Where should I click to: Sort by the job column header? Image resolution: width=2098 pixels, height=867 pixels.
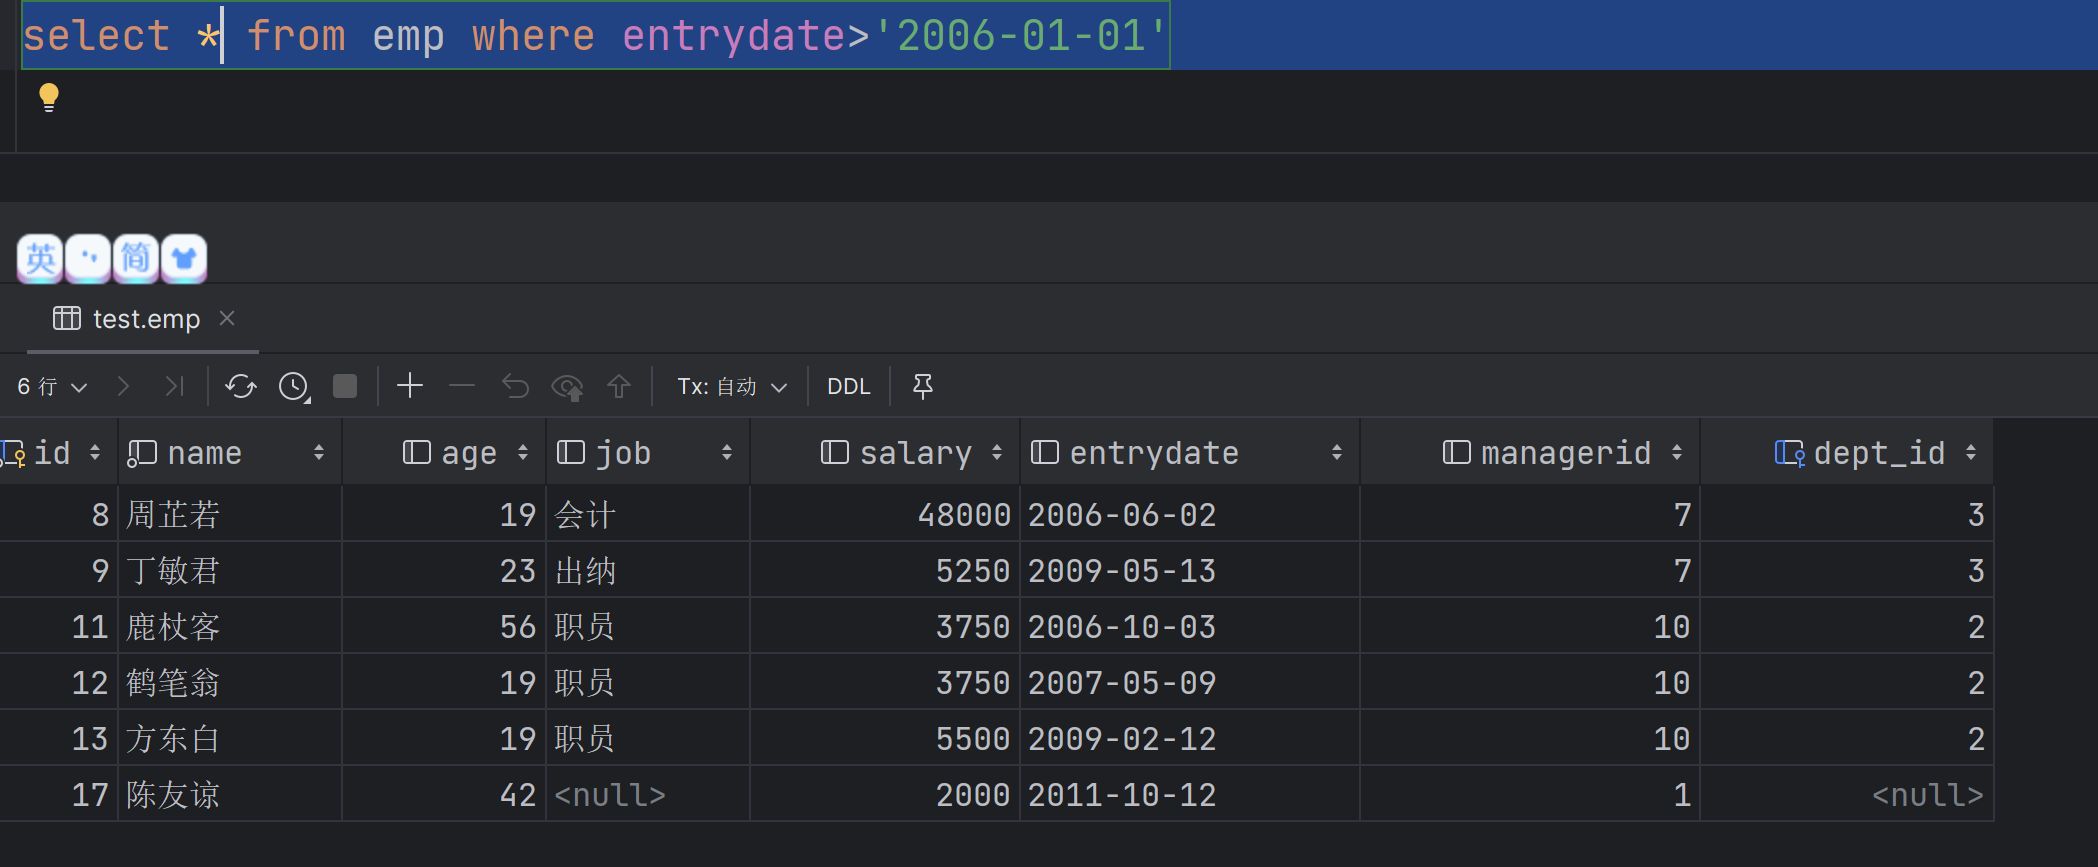coord(648,453)
